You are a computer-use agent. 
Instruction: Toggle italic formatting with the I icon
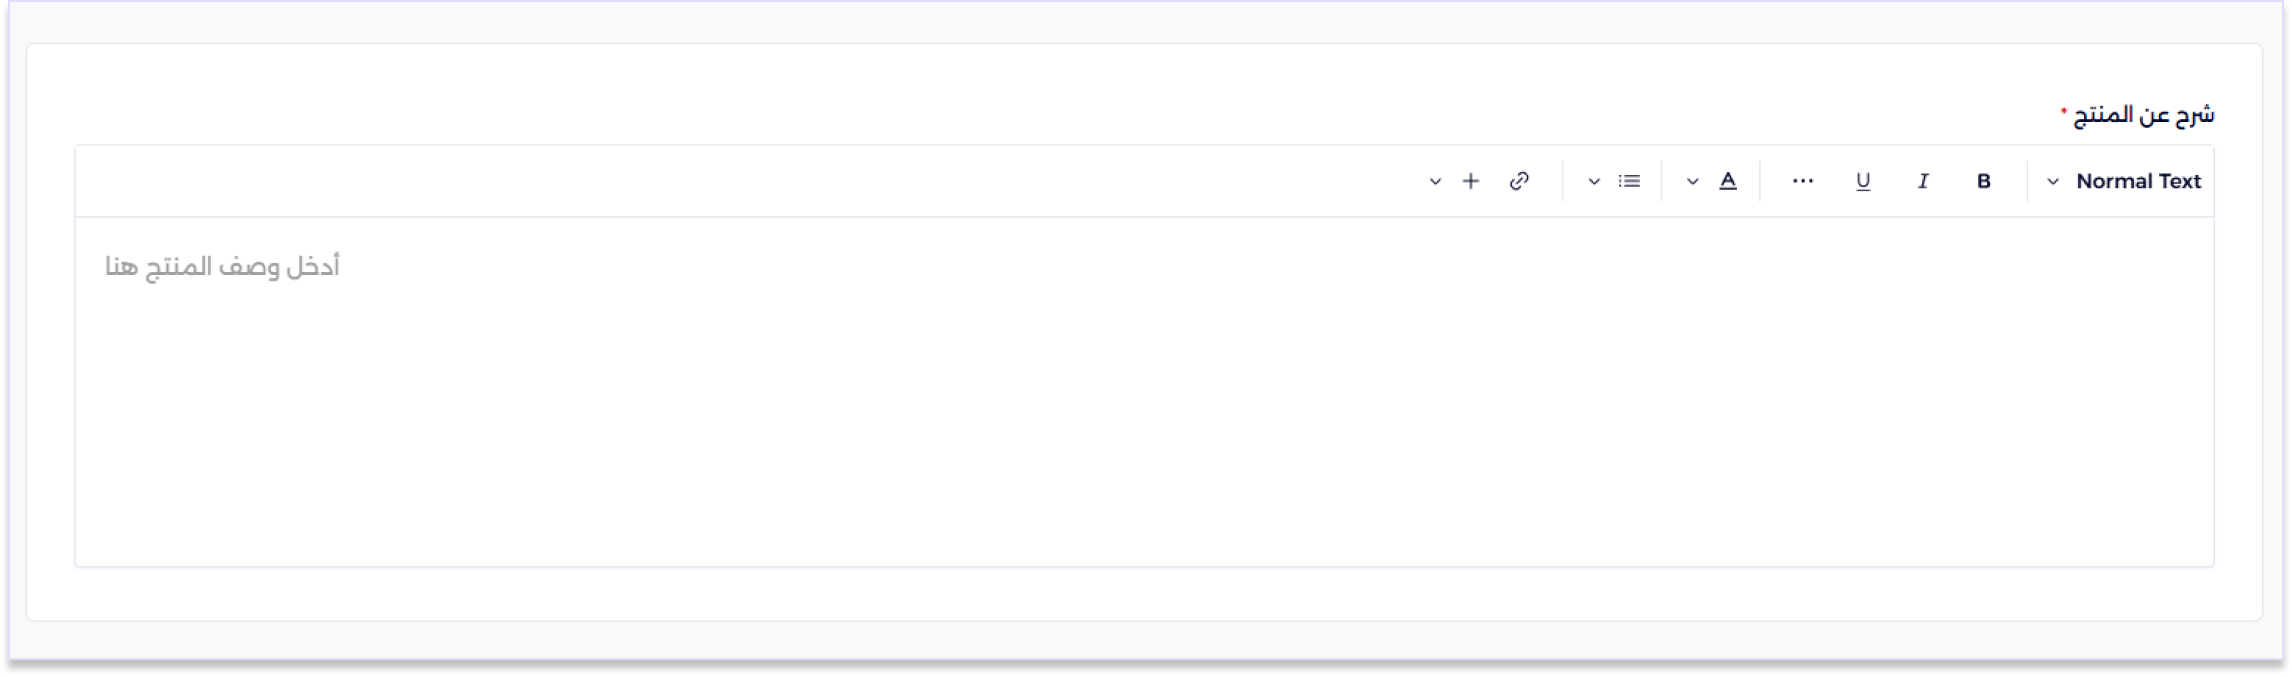[1922, 181]
